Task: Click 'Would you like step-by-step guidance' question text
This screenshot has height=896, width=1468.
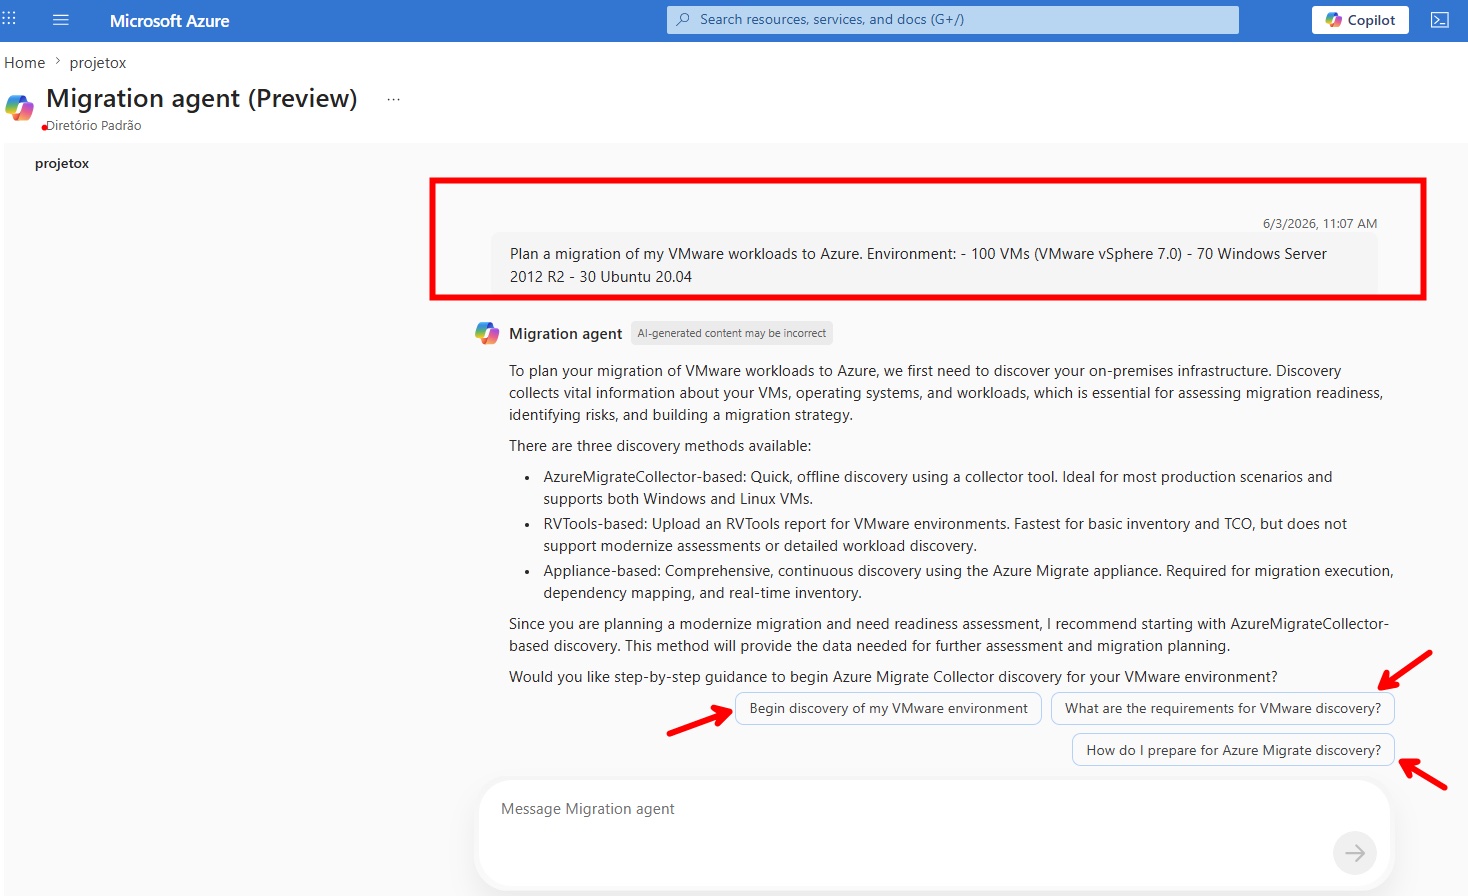Action: point(893,677)
